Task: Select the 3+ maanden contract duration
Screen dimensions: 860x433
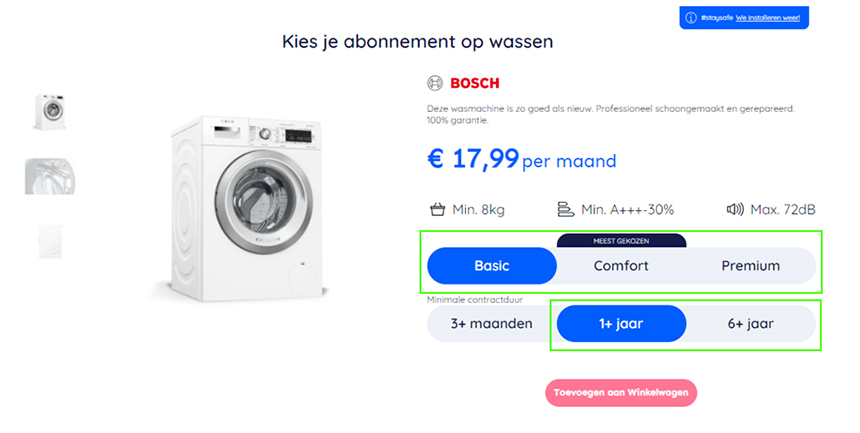Action: 491,324
